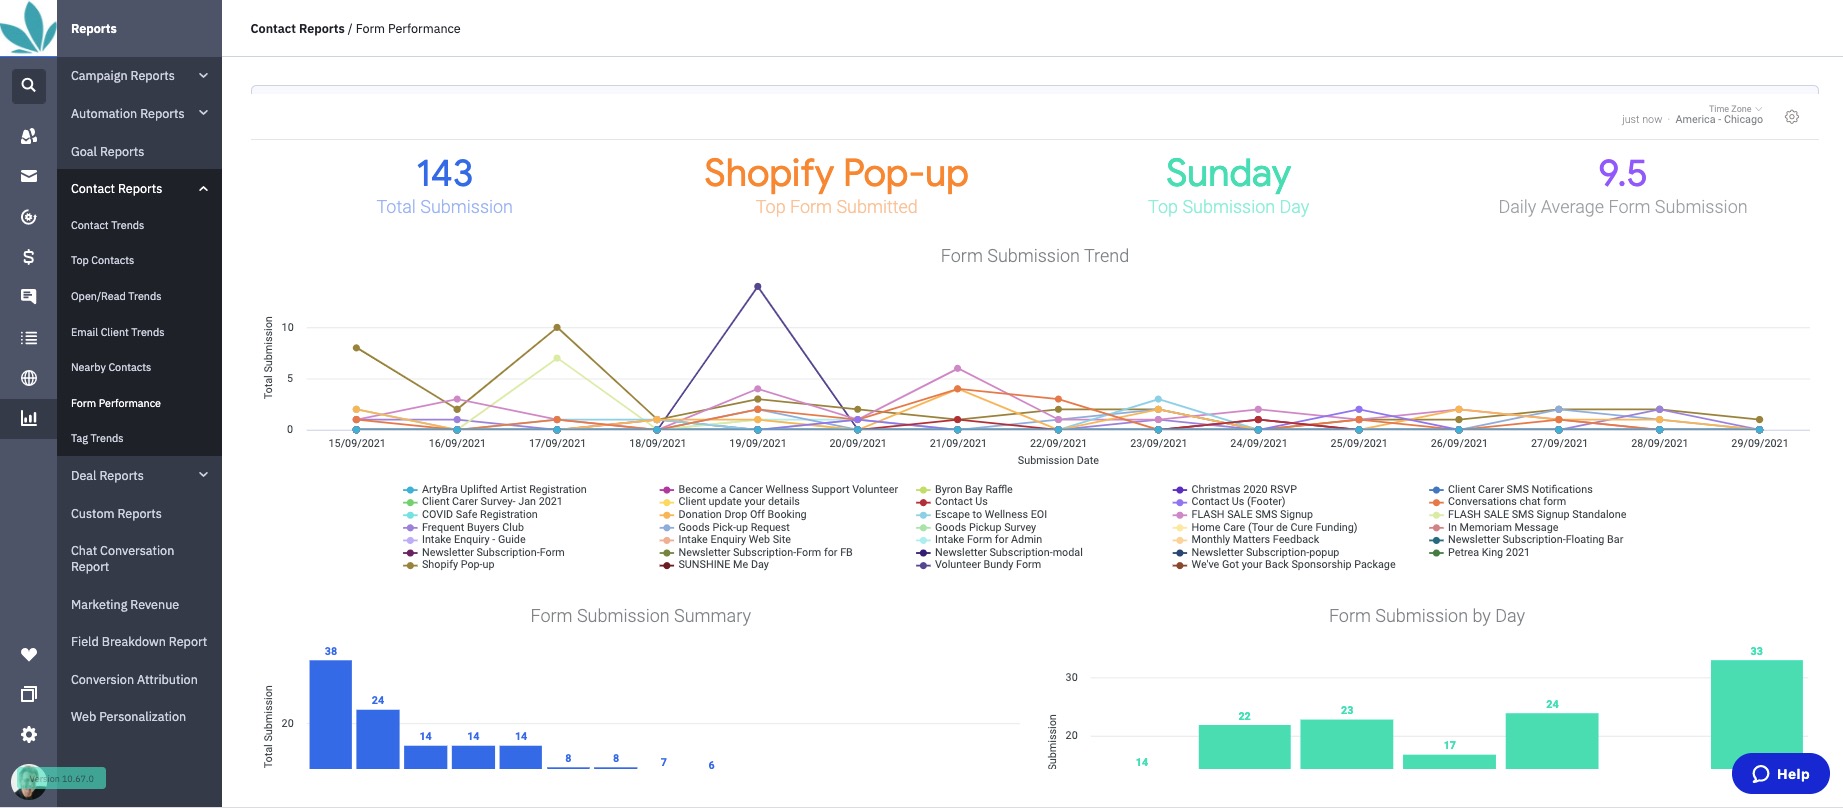Click the 38 submissions bar in summary chart

click(x=330, y=714)
